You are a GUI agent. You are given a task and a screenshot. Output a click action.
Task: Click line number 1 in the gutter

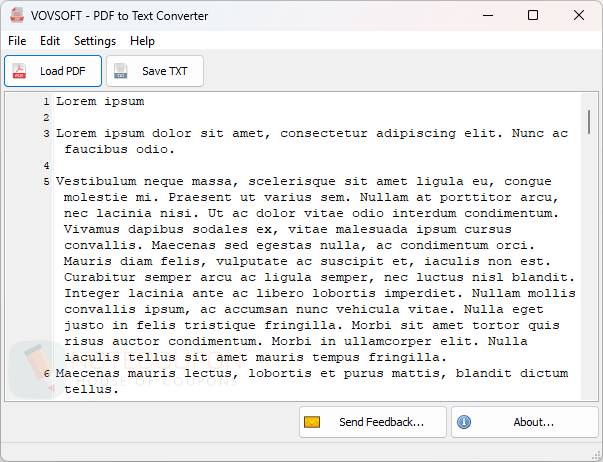tap(46, 102)
